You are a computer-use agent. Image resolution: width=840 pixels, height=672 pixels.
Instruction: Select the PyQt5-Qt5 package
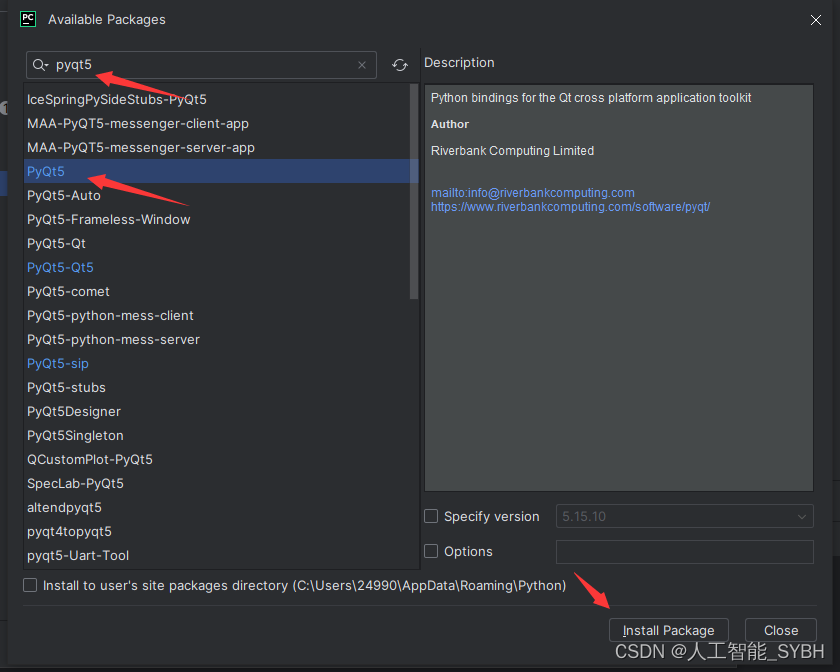(x=221, y=267)
